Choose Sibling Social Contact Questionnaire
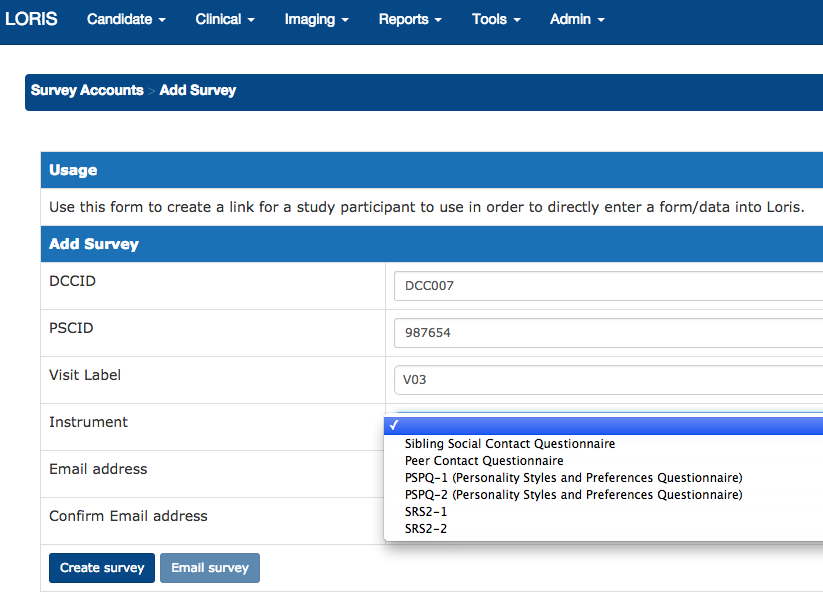This screenshot has width=823, height=592. (510, 444)
